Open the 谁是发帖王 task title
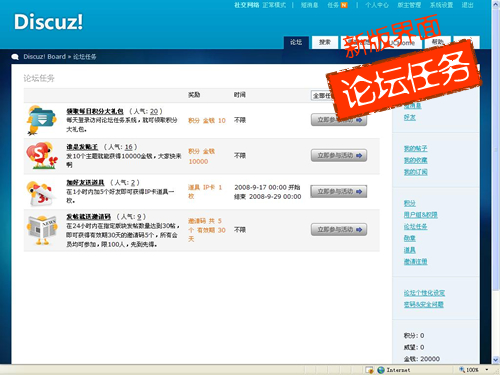The height and width of the screenshot is (375, 500). pos(82,147)
